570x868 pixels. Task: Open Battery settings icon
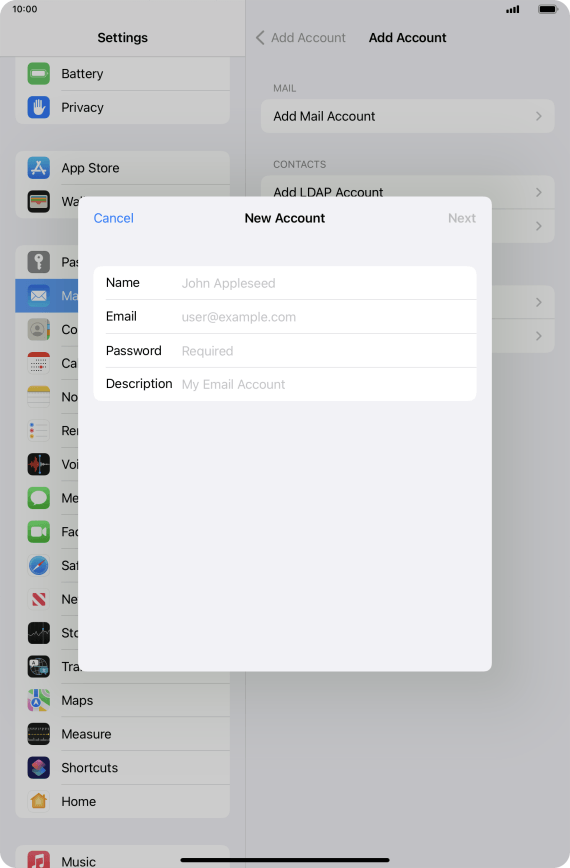point(39,74)
